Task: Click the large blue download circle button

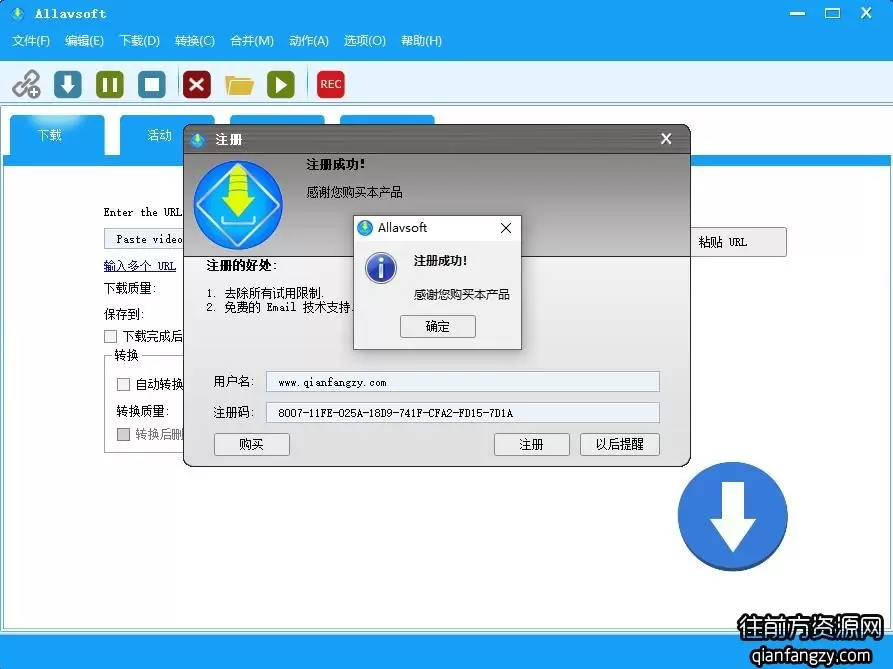Action: [732, 516]
